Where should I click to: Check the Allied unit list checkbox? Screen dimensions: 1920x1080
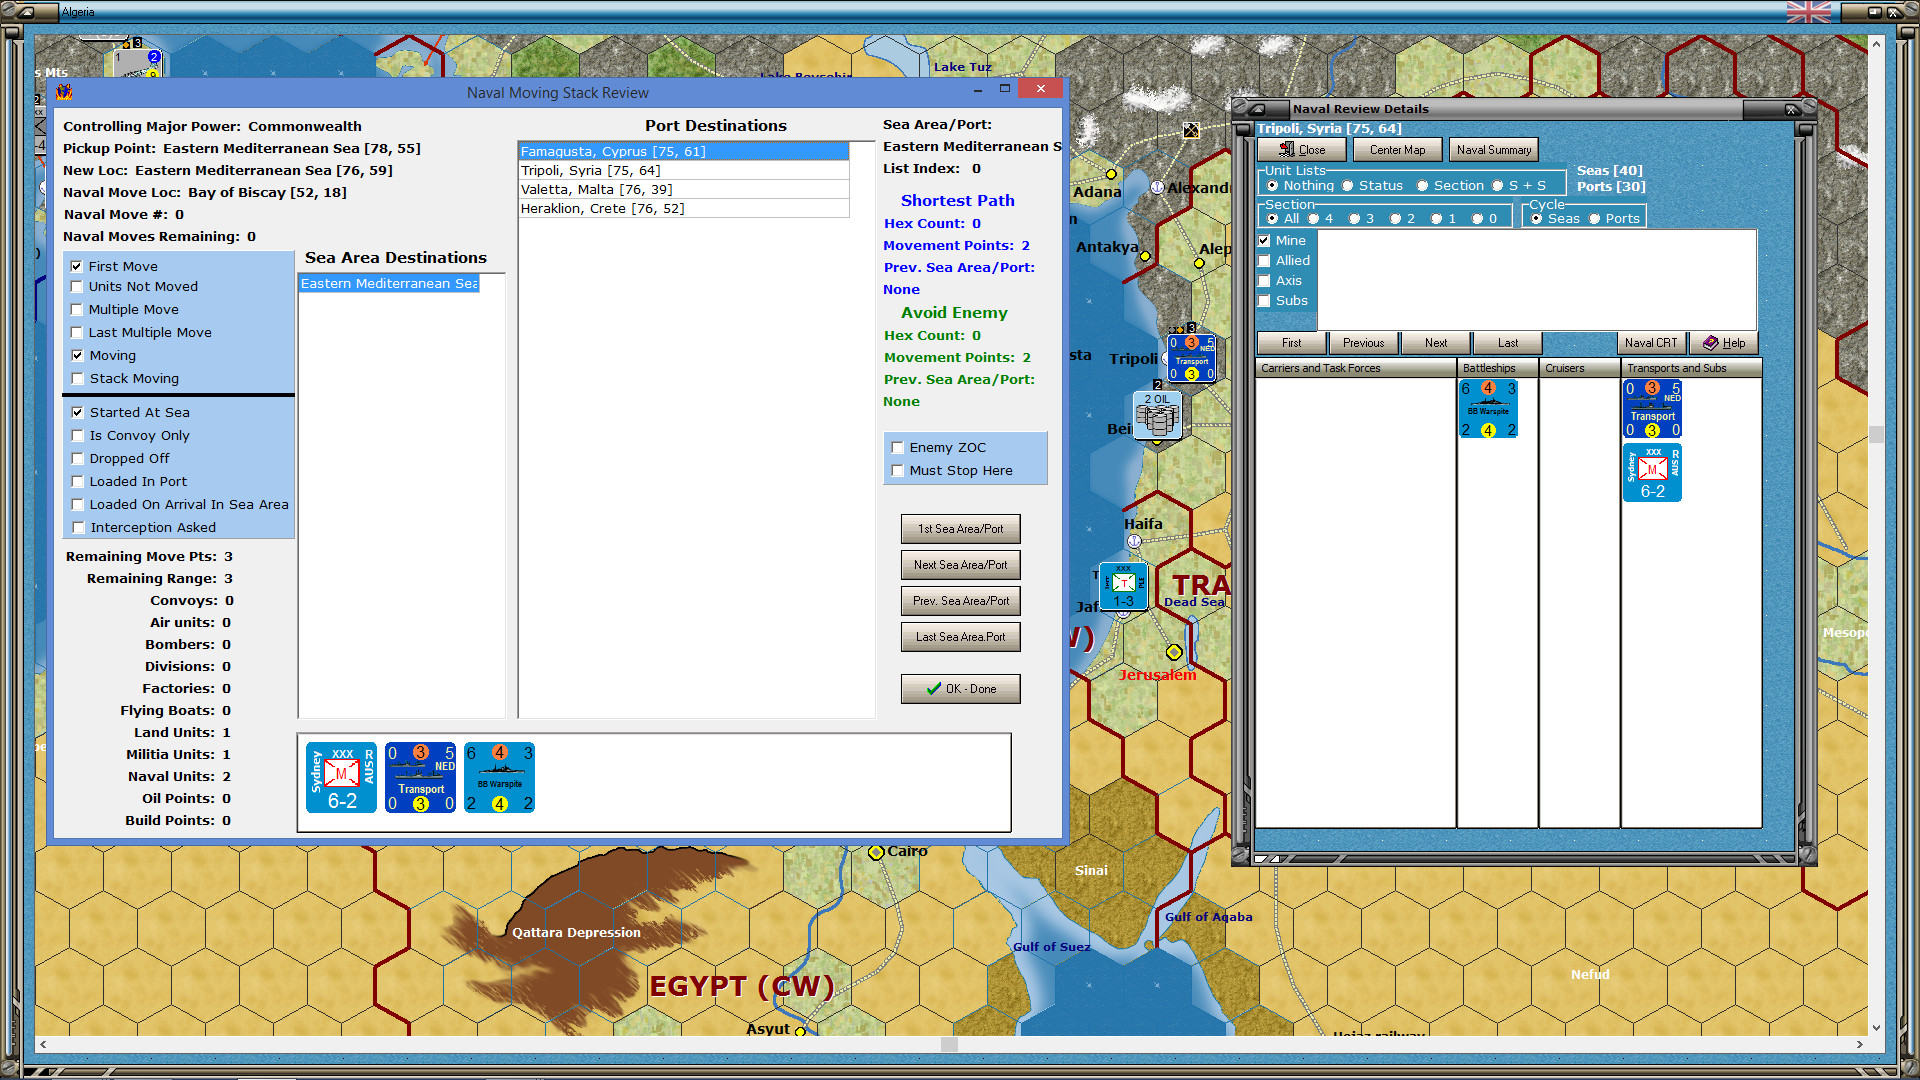tap(1264, 261)
